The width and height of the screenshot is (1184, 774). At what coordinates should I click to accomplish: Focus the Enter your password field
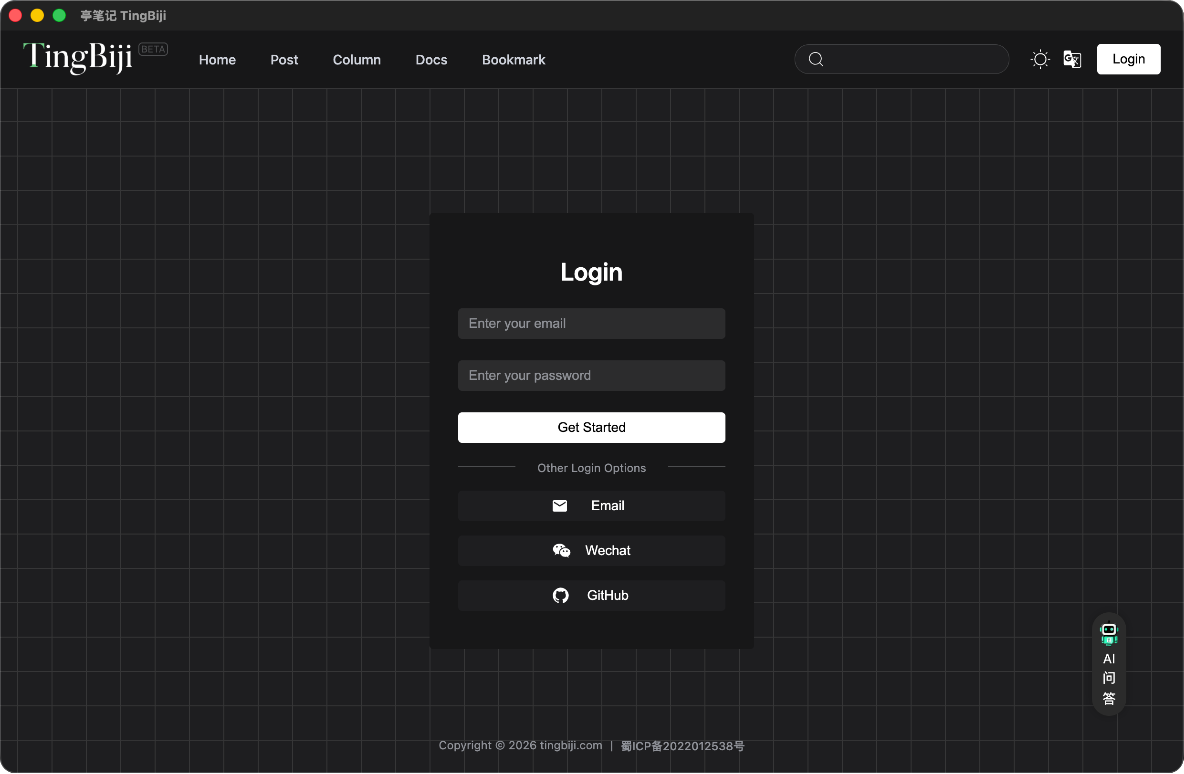(591, 376)
